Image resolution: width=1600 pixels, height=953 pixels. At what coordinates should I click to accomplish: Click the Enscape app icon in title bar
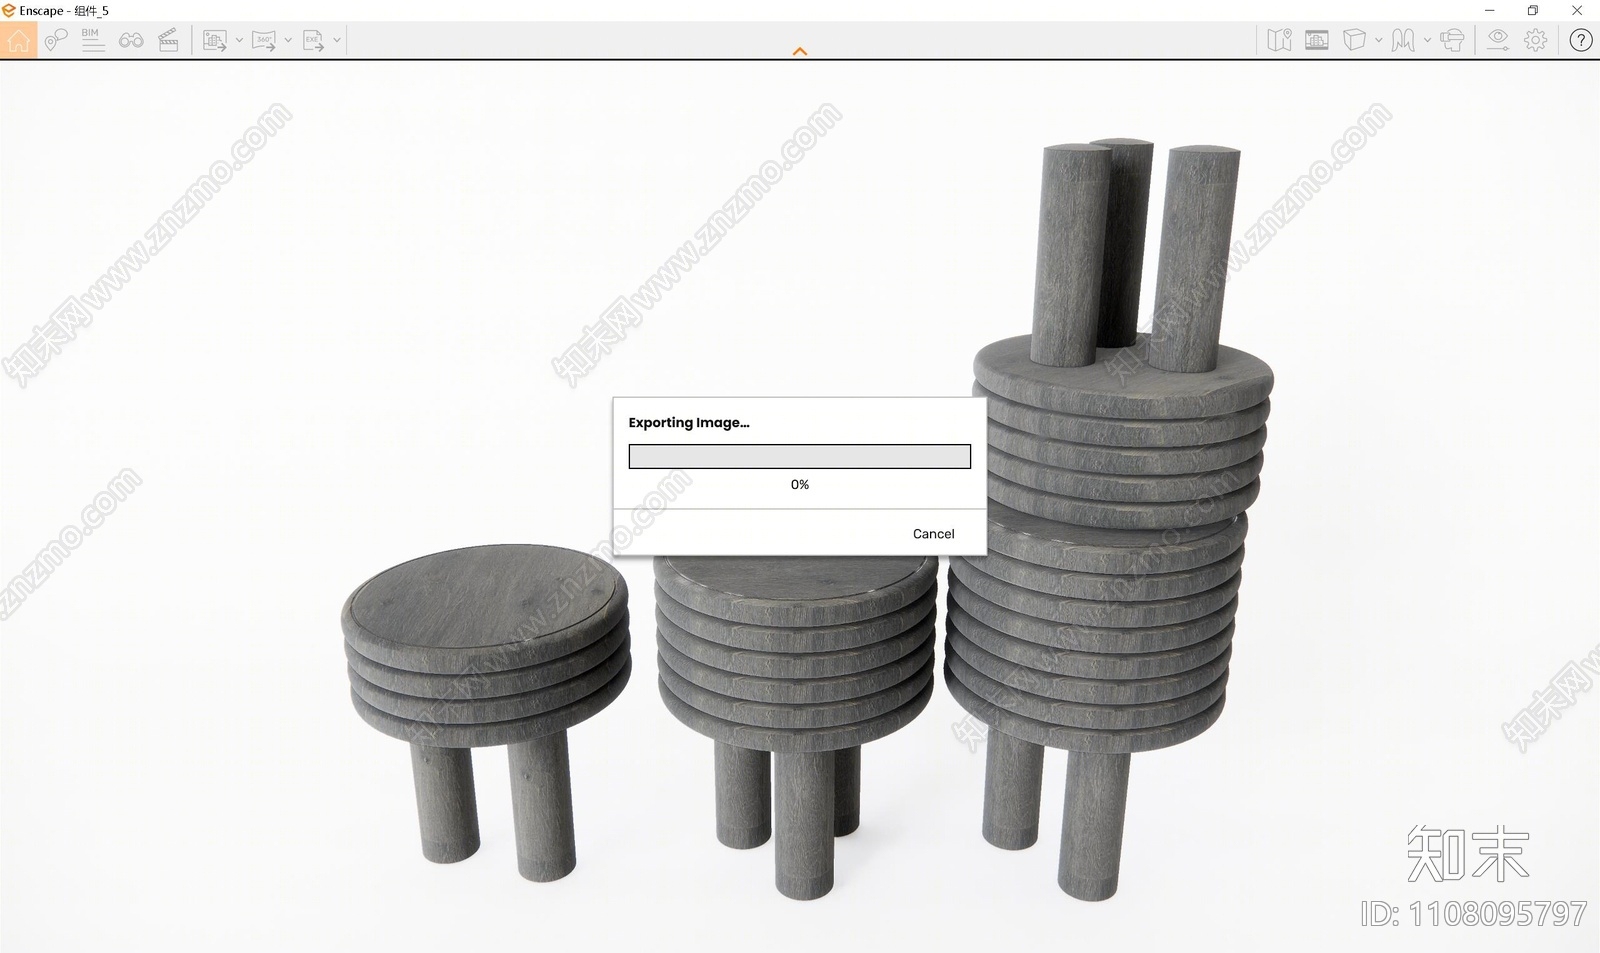tap(9, 11)
